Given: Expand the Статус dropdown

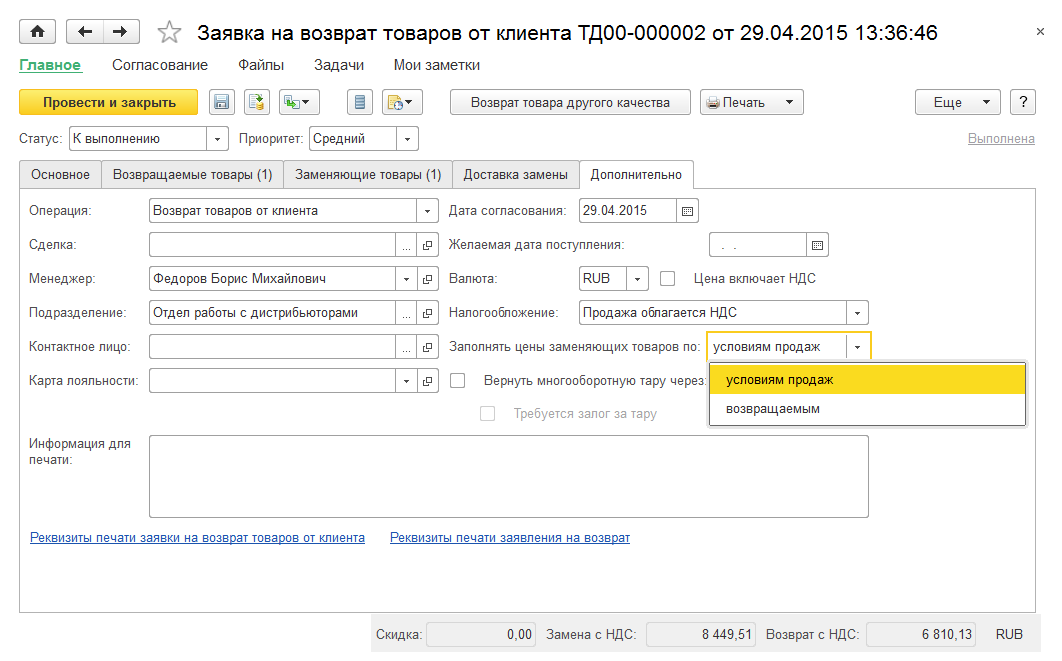Looking at the screenshot, I should (x=217, y=139).
